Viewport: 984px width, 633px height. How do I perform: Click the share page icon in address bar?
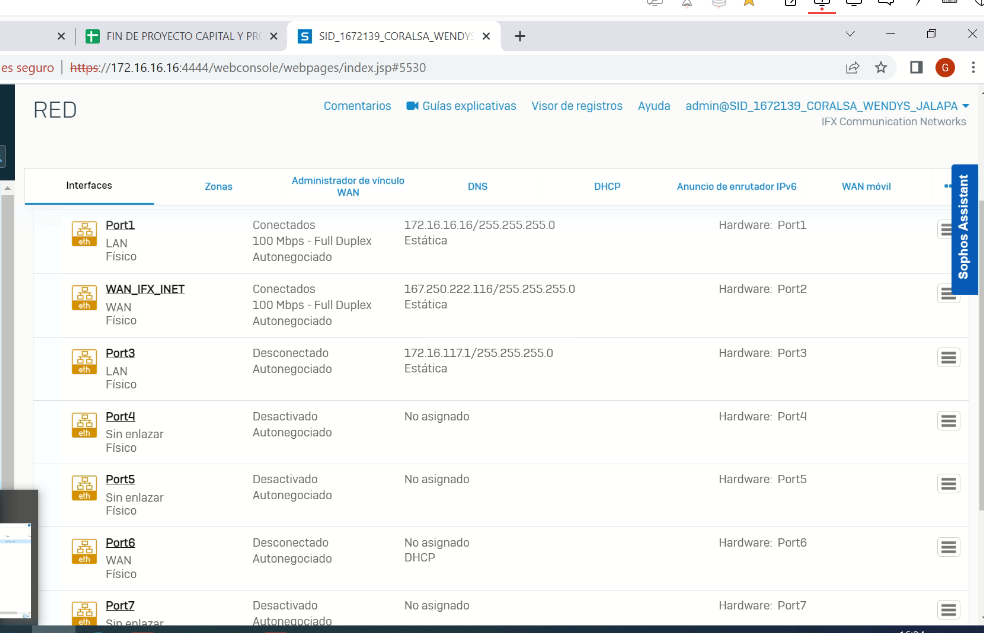pos(852,68)
